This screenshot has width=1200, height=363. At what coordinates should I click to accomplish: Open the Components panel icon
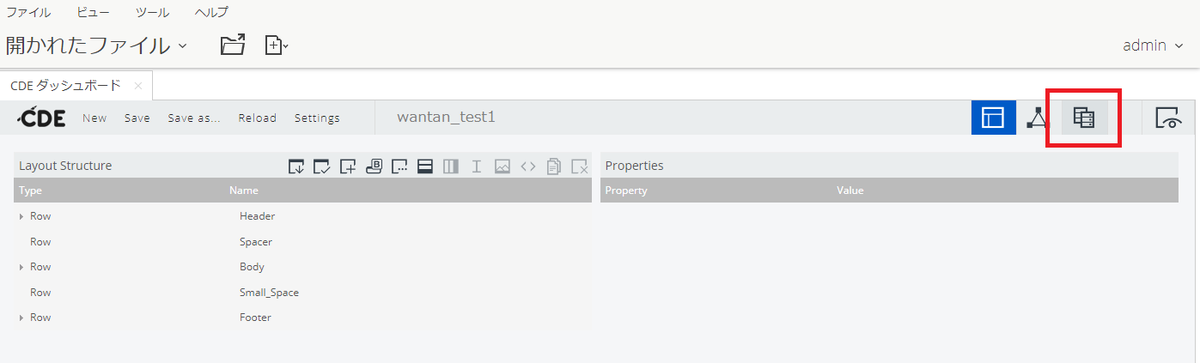[x=1038, y=118]
